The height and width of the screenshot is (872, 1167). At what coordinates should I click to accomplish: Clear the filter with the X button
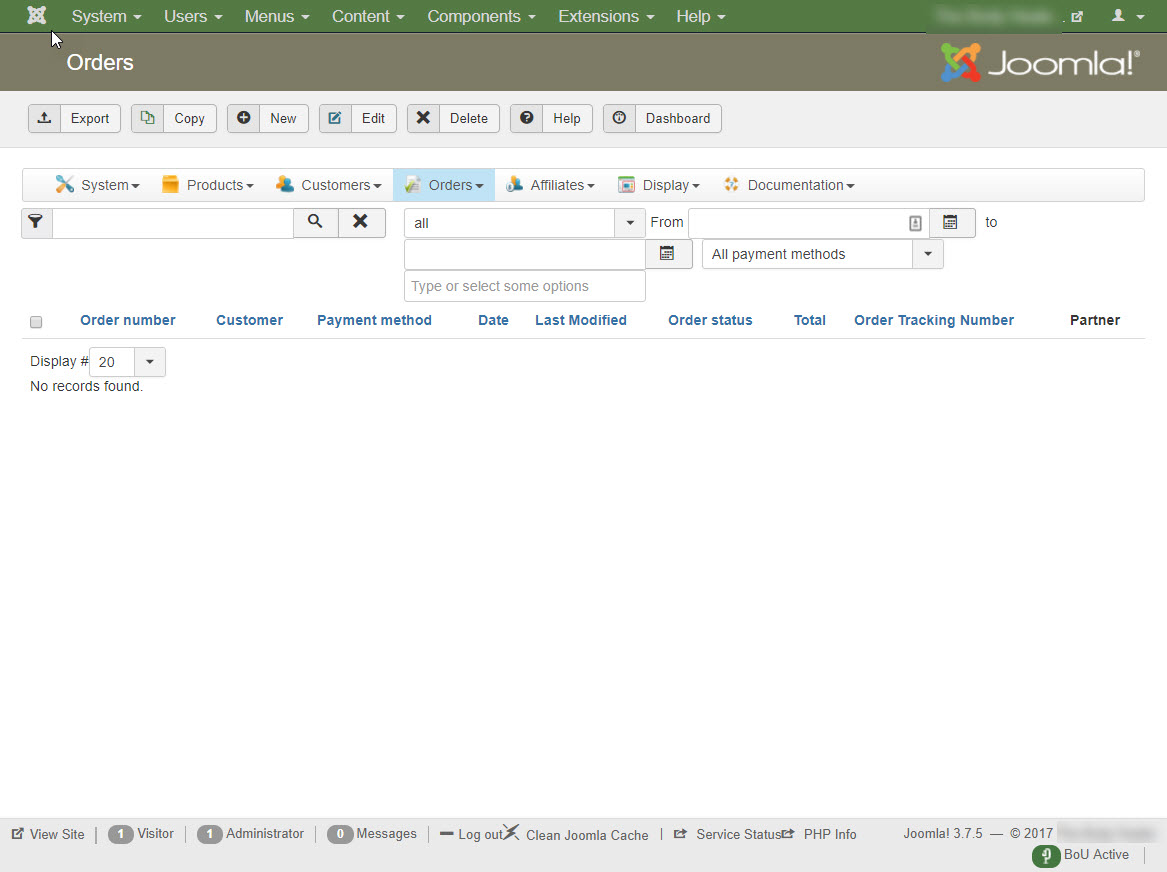361,223
